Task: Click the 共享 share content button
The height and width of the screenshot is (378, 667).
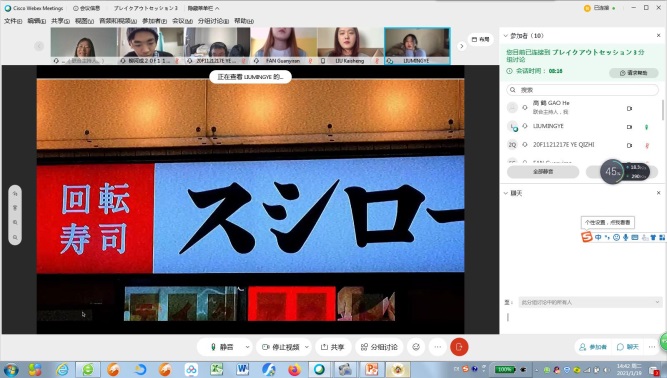Action: [333, 347]
